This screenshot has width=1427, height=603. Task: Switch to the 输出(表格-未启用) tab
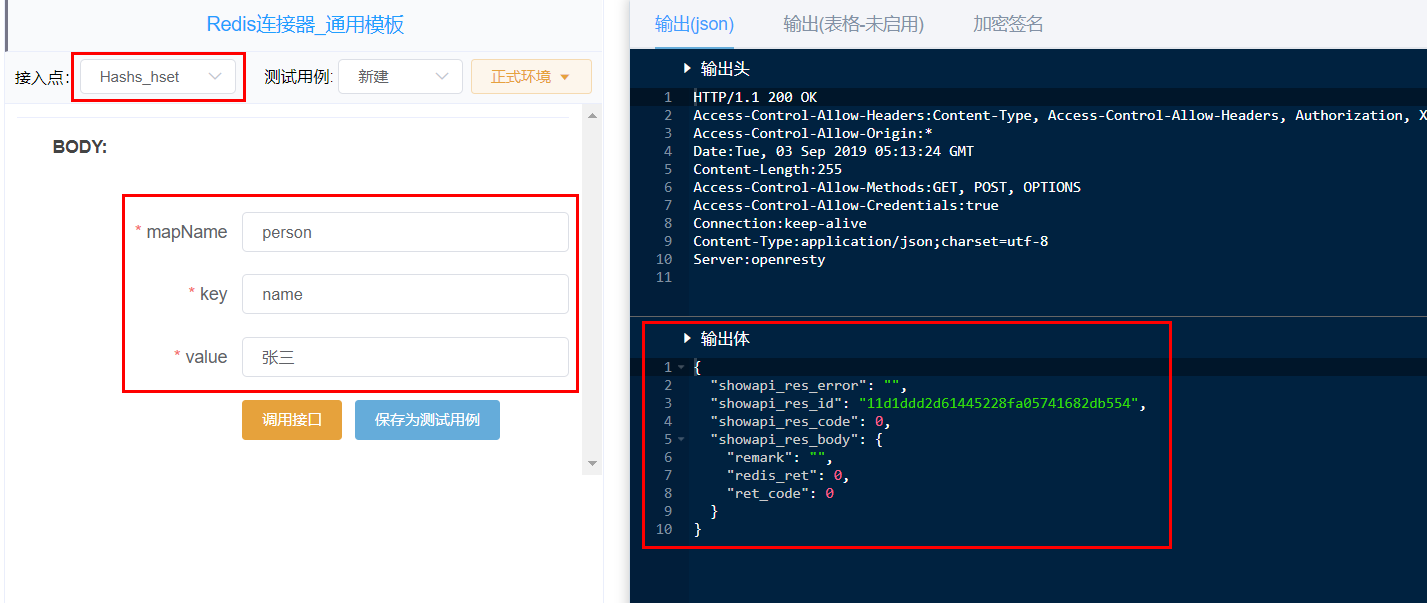tap(853, 24)
